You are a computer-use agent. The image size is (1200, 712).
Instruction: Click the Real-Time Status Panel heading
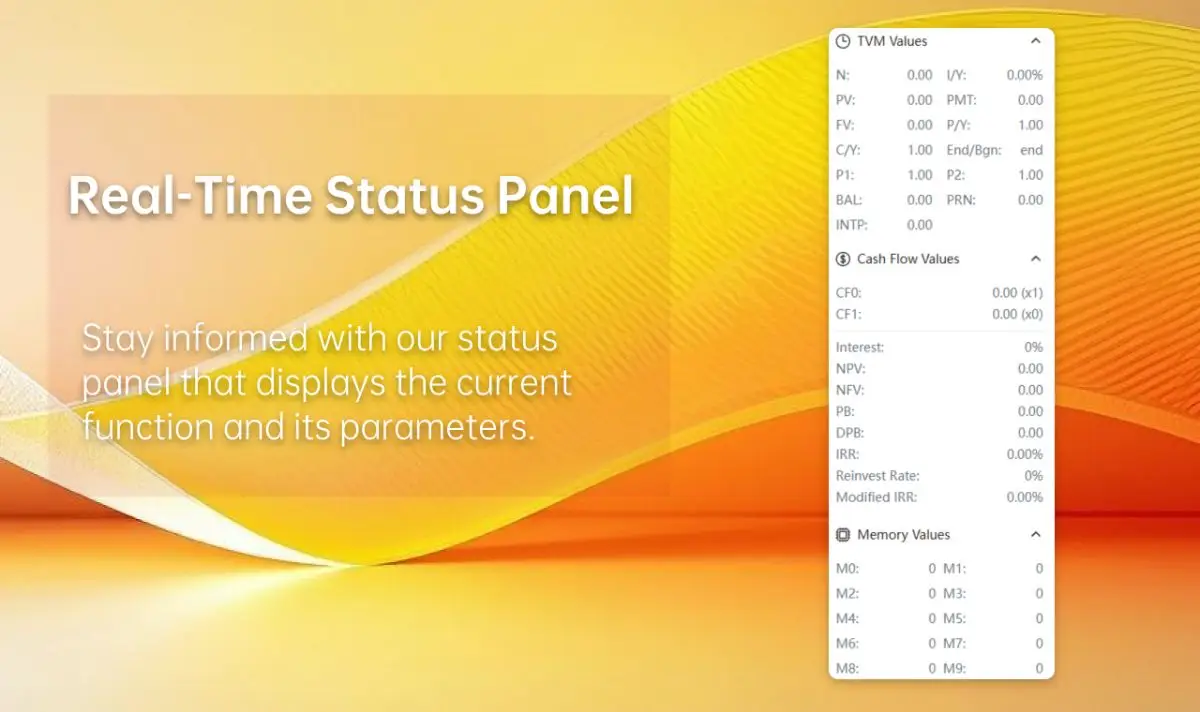click(351, 197)
